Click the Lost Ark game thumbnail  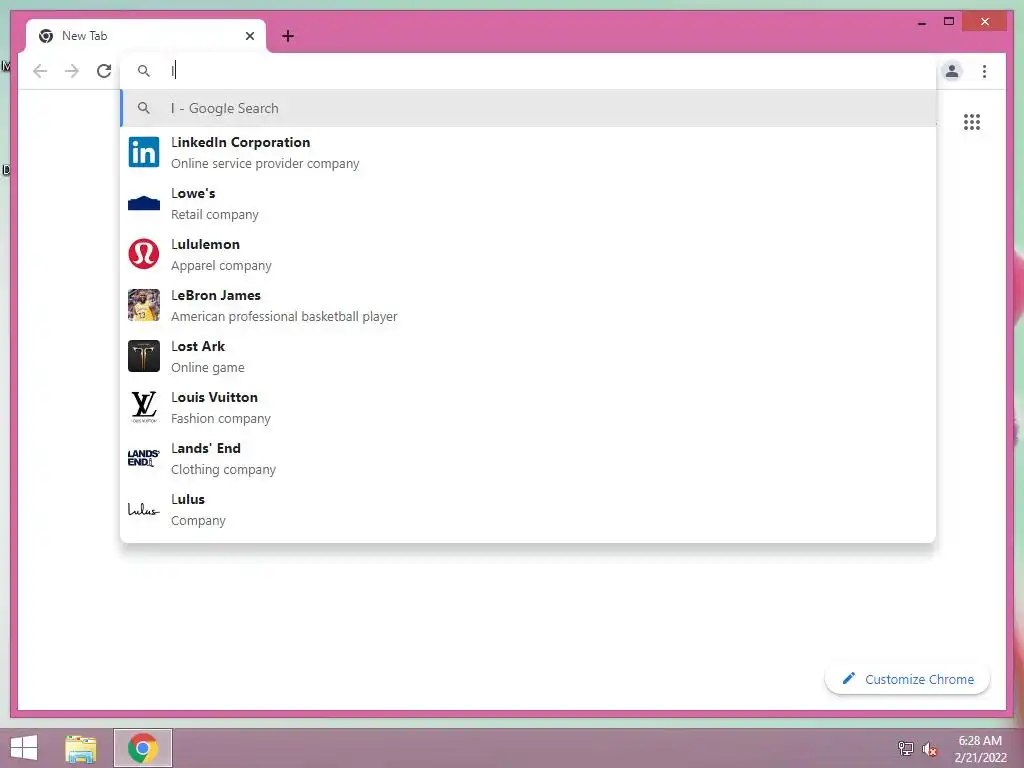click(144, 356)
